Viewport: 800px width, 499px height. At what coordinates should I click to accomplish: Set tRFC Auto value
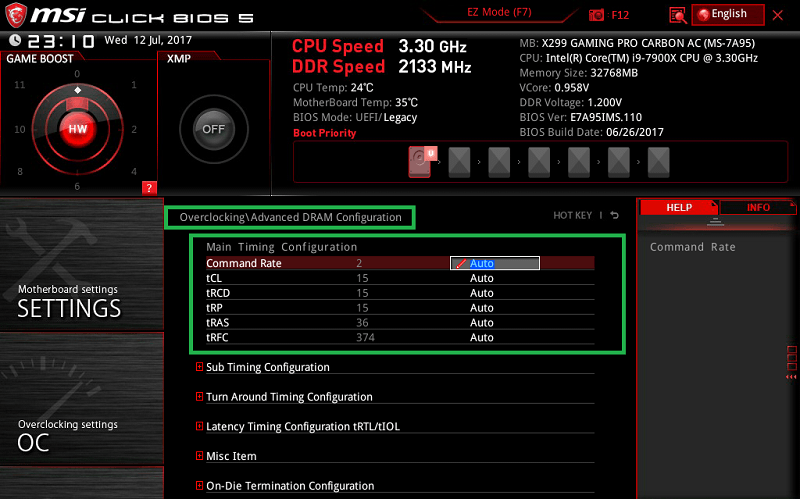click(x=481, y=337)
